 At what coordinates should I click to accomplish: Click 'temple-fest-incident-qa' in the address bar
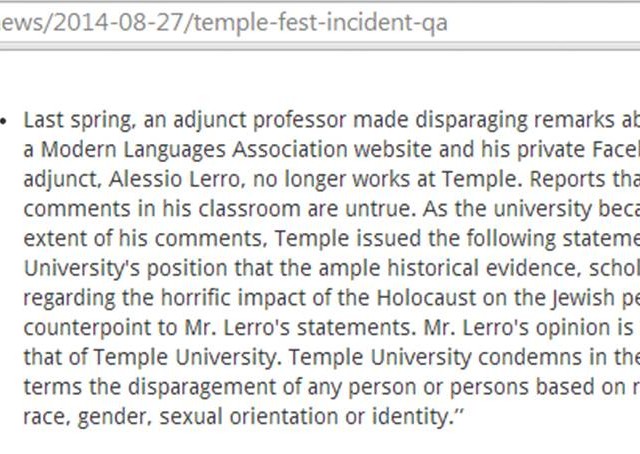[x=320, y=23]
